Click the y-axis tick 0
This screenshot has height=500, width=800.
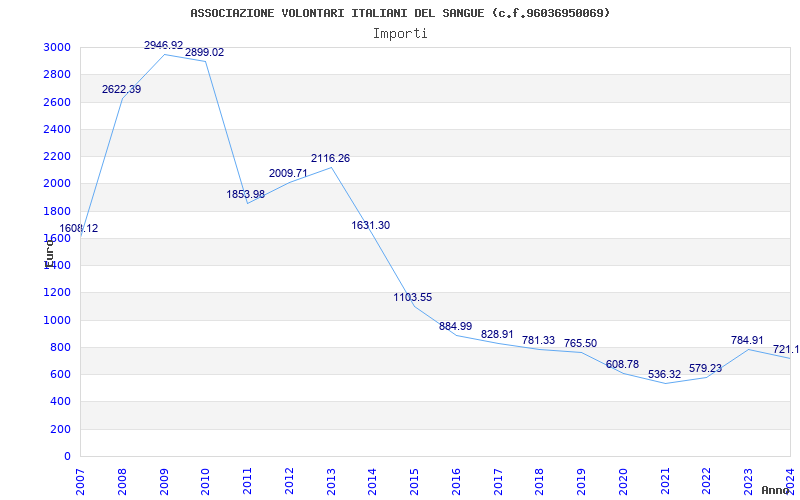click(x=68, y=457)
